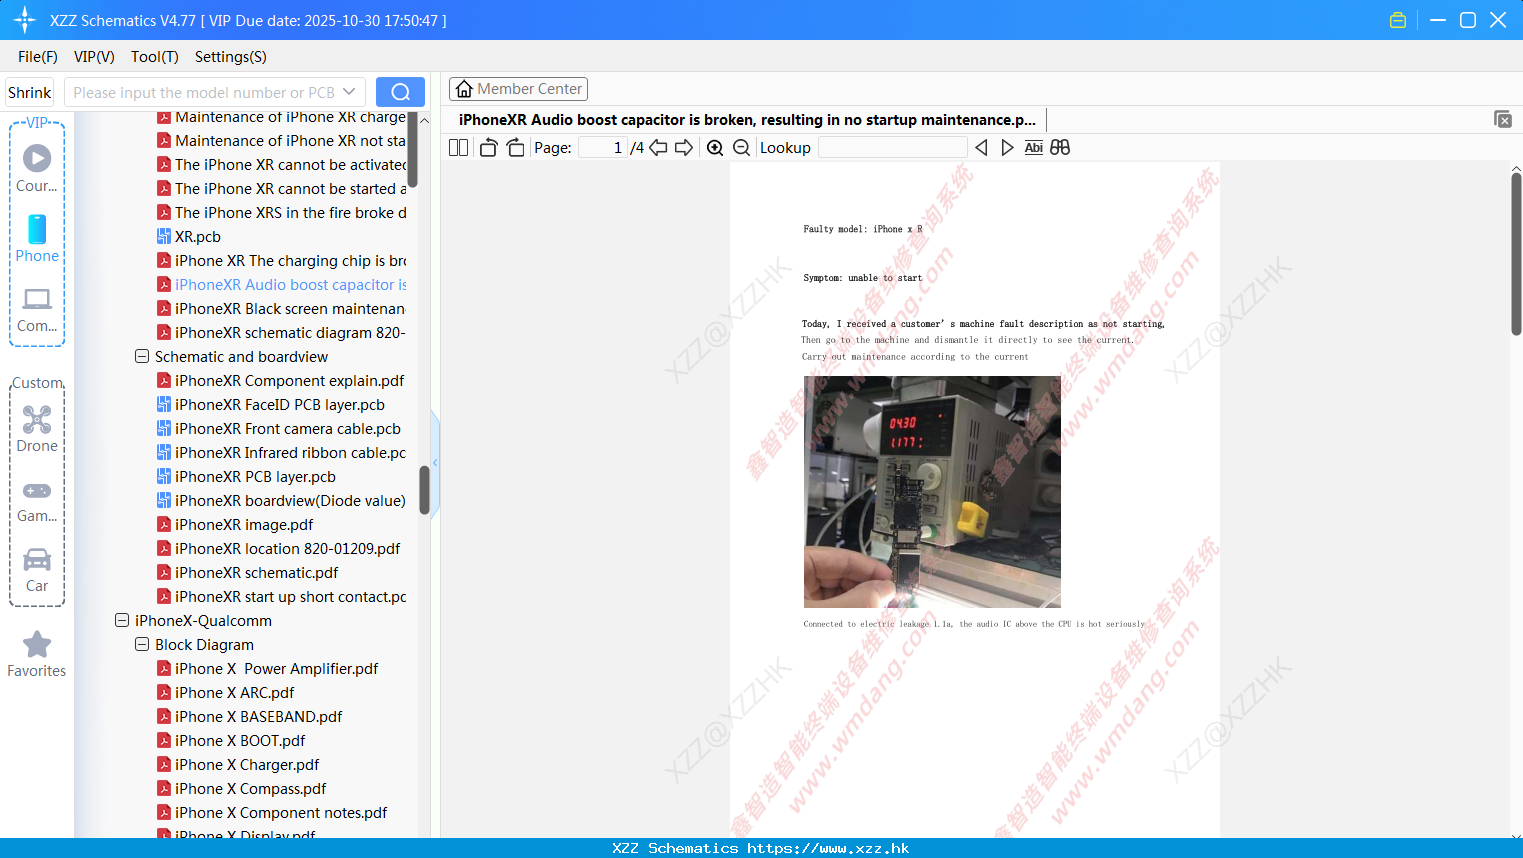
Task: Collapse the iPhoneX-Qualcomm node
Action: [122, 620]
